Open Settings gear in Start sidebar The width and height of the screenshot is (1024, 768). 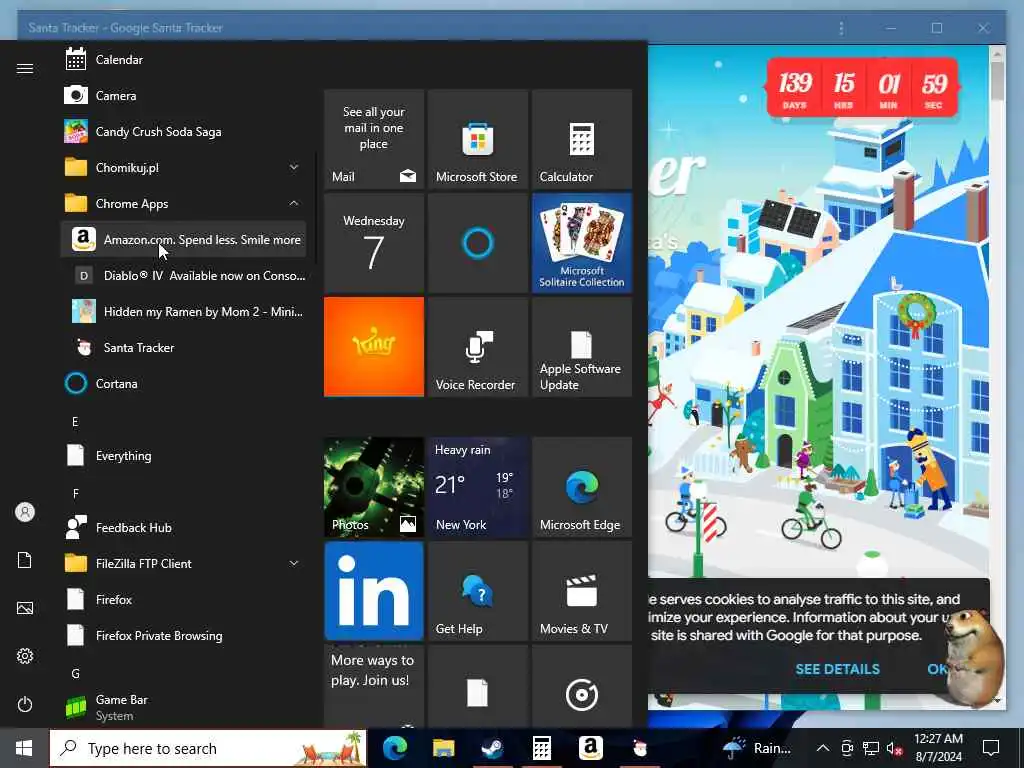tap(25, 656)
